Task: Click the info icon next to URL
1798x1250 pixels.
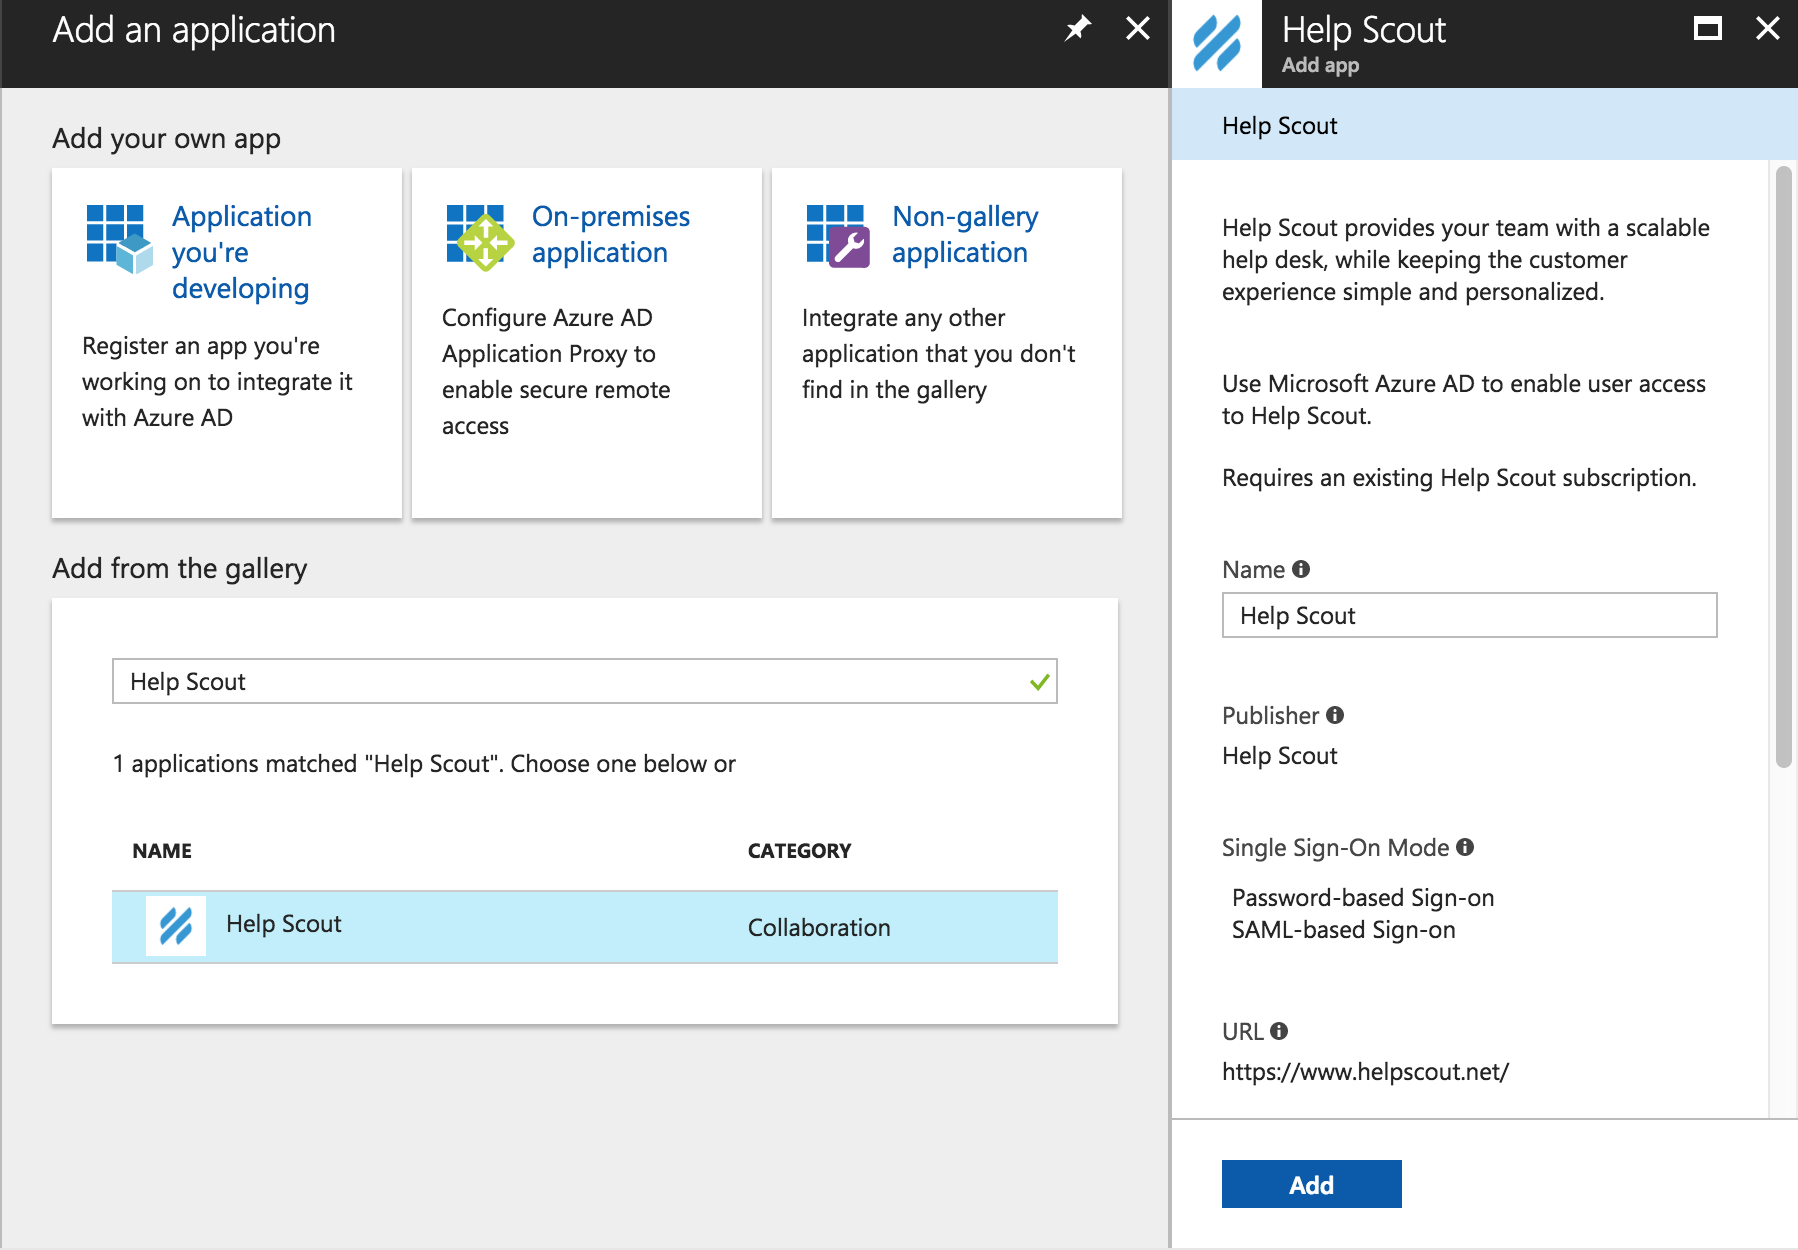Action: (1279, 1031)
